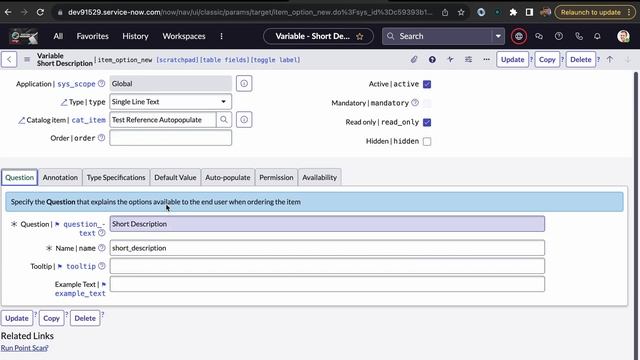
Task: Switch to the Auto-populate tab
Action: 228,178
